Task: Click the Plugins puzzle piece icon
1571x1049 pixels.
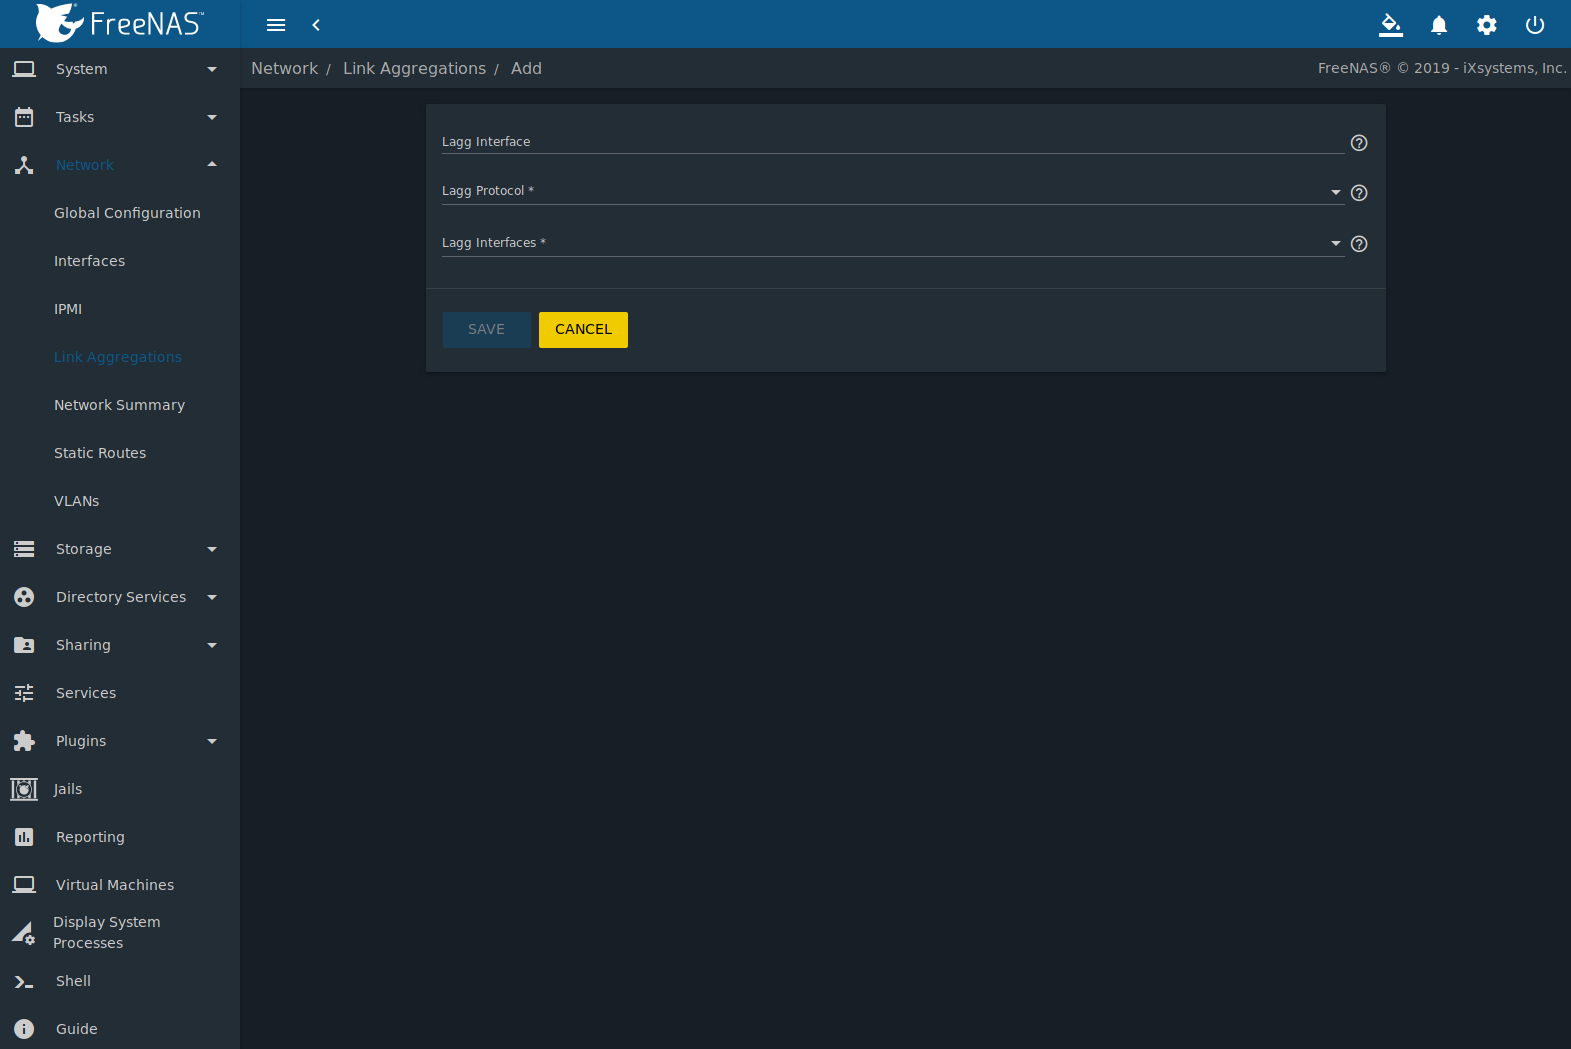Action: coord(24,741)
